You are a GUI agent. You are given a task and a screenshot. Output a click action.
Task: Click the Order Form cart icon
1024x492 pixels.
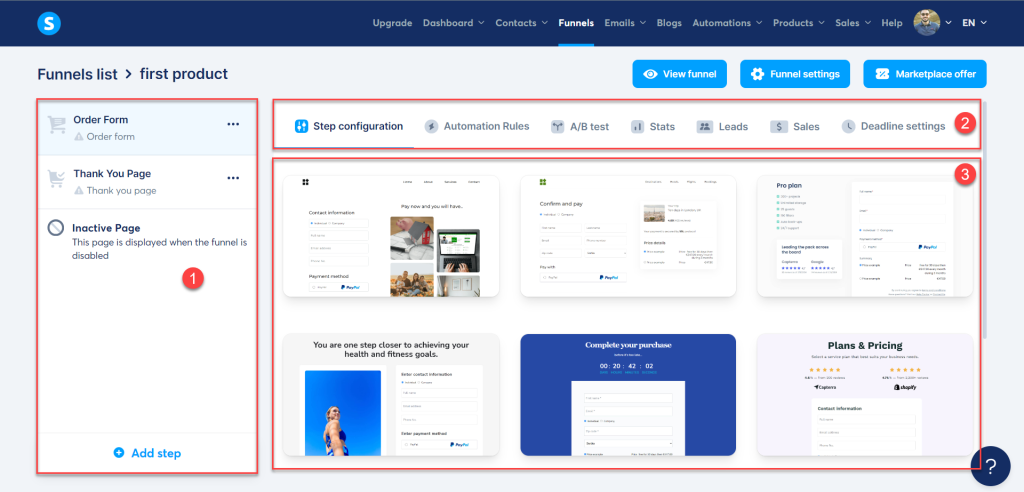point(57,126)
